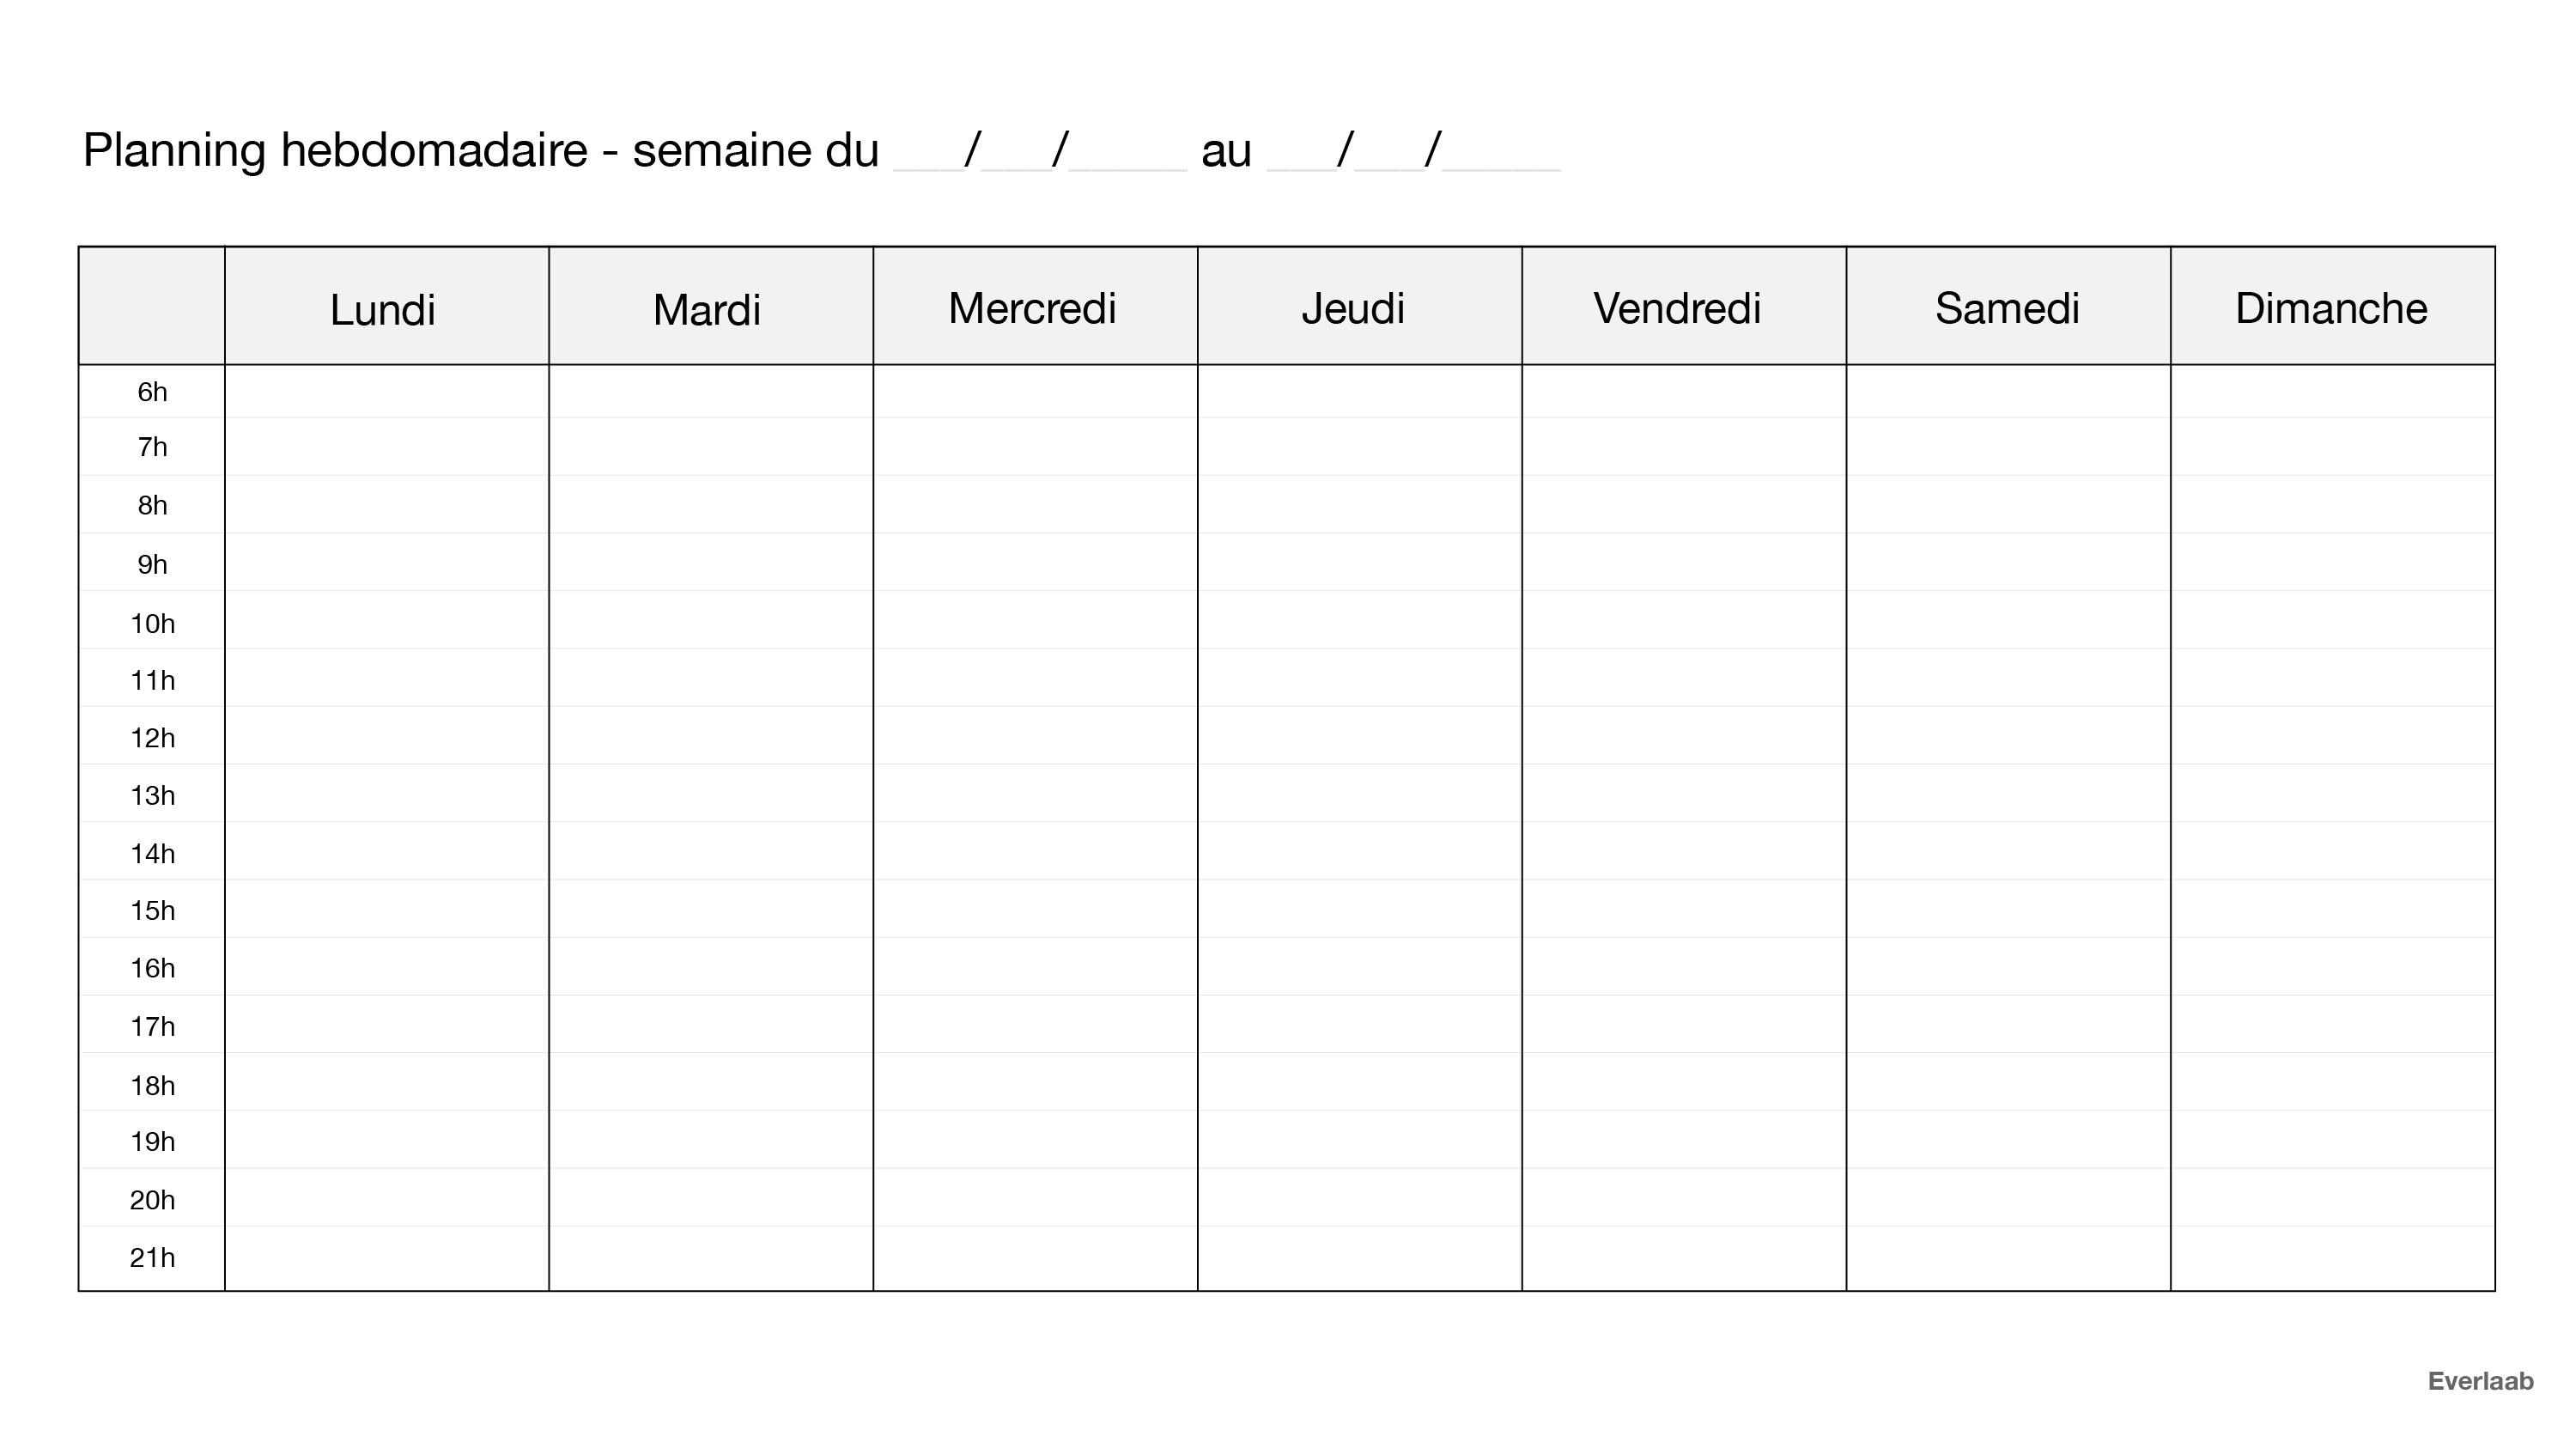Click the start date day blank after "du"
The height and width of the screenshot is (1449, 2576).
click(x=927, y=155)
